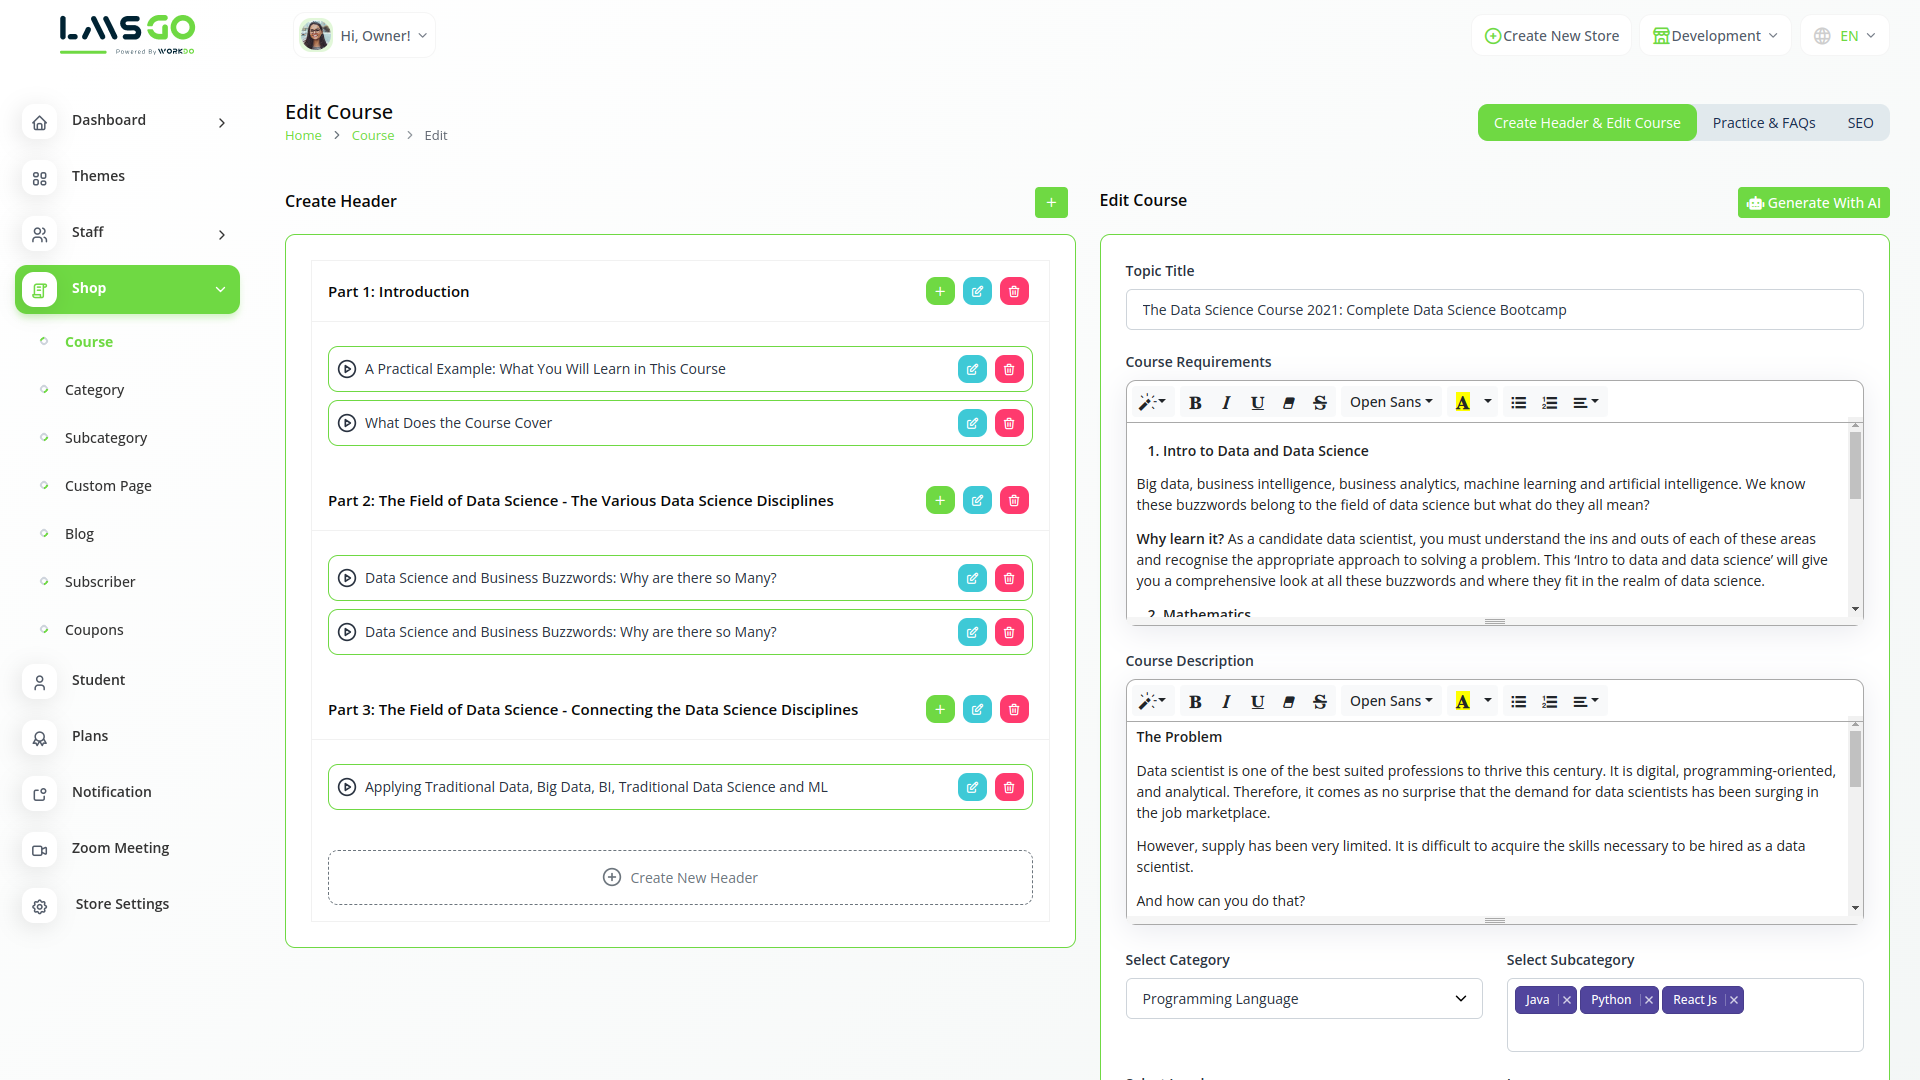Open Programming Language category dropdown

pyautogui.click(x=1303, y=998)
